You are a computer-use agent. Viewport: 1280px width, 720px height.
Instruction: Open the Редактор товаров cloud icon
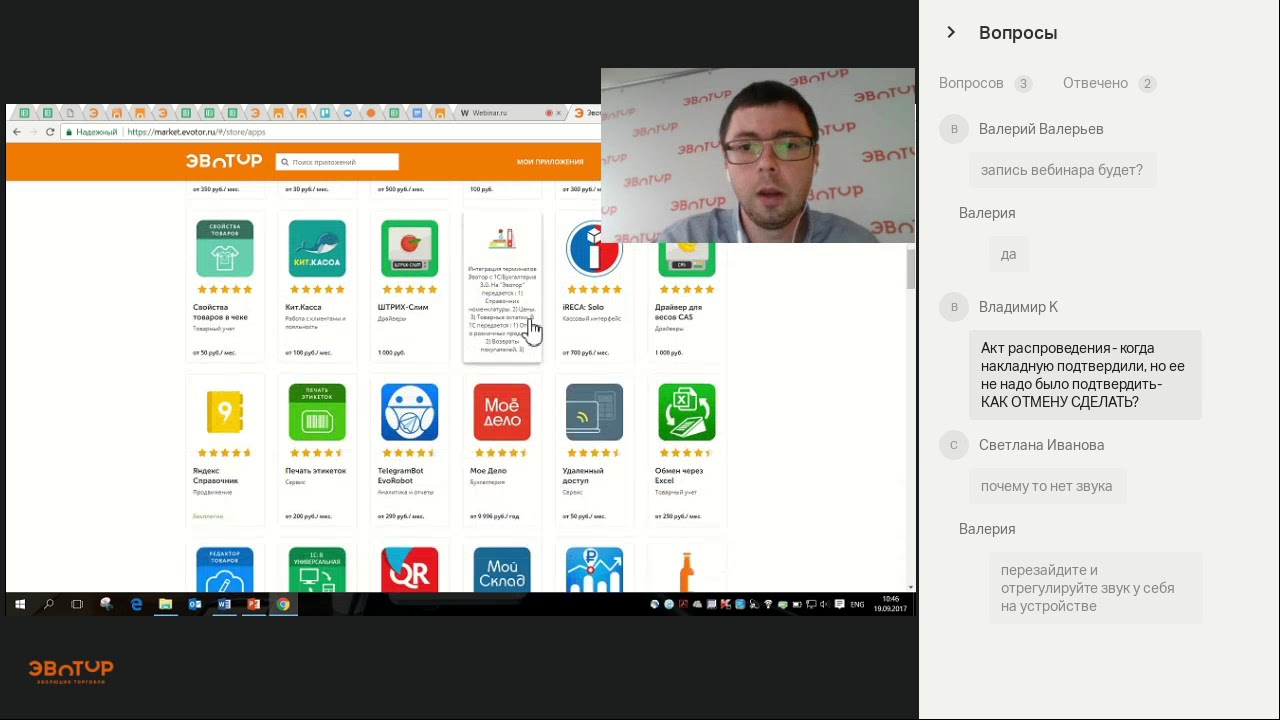tap(225, 569)
